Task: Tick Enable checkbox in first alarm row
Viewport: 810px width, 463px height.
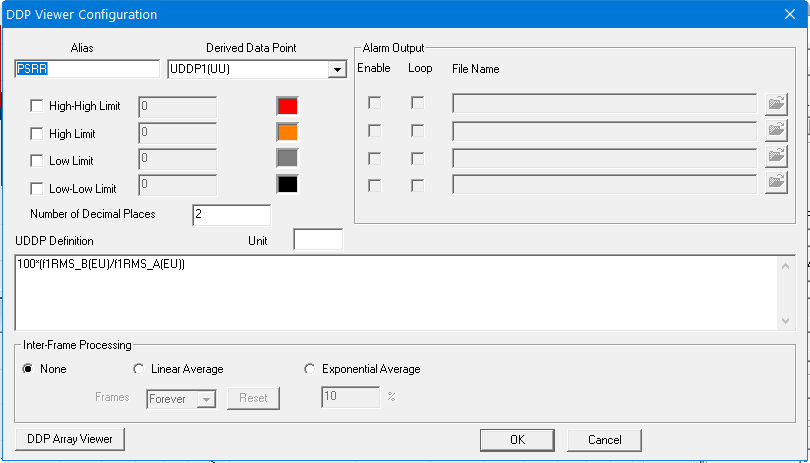Action: tap(375, 103)
